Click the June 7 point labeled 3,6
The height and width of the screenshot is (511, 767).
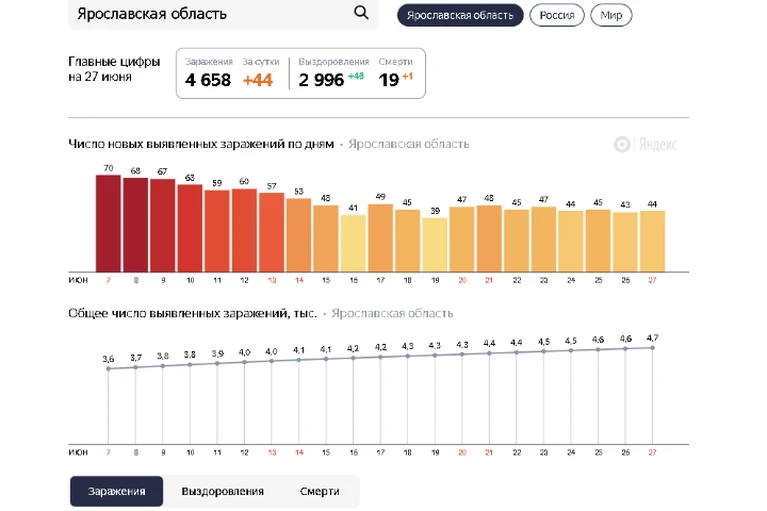click(108, 369)
